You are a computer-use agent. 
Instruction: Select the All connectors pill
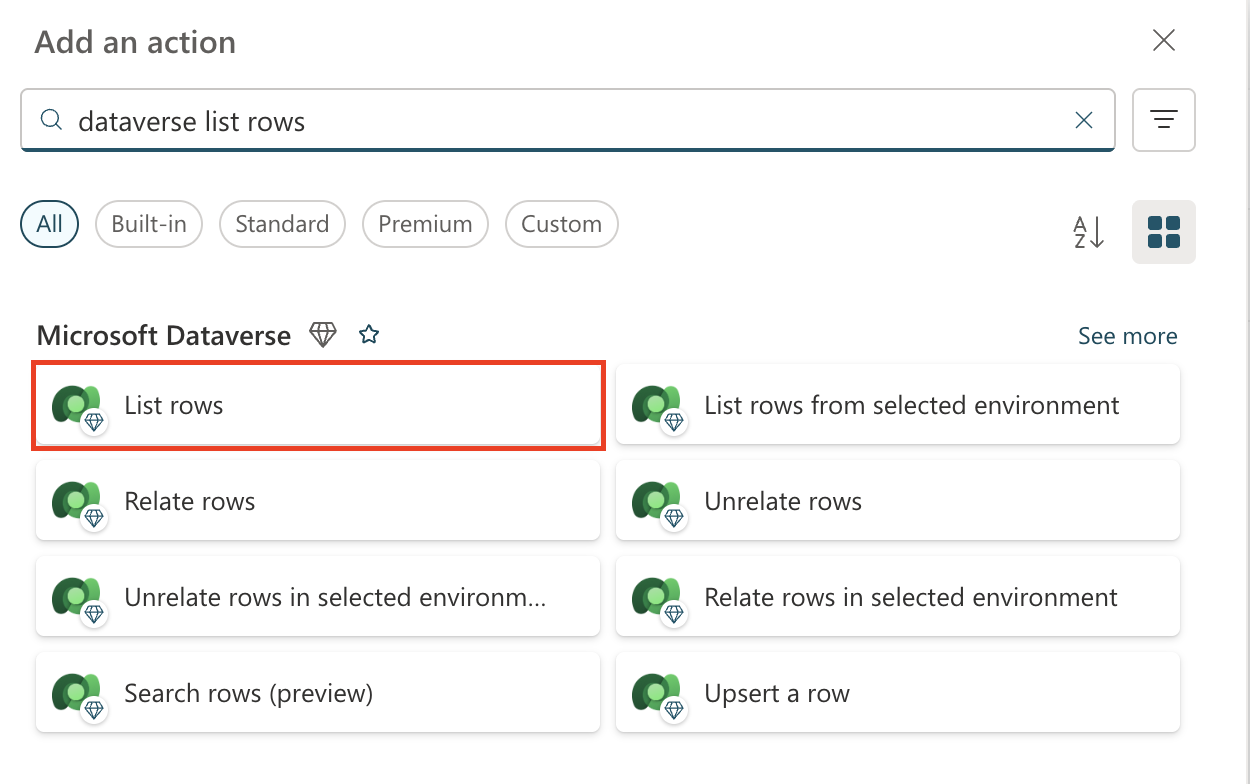(49, 224)
